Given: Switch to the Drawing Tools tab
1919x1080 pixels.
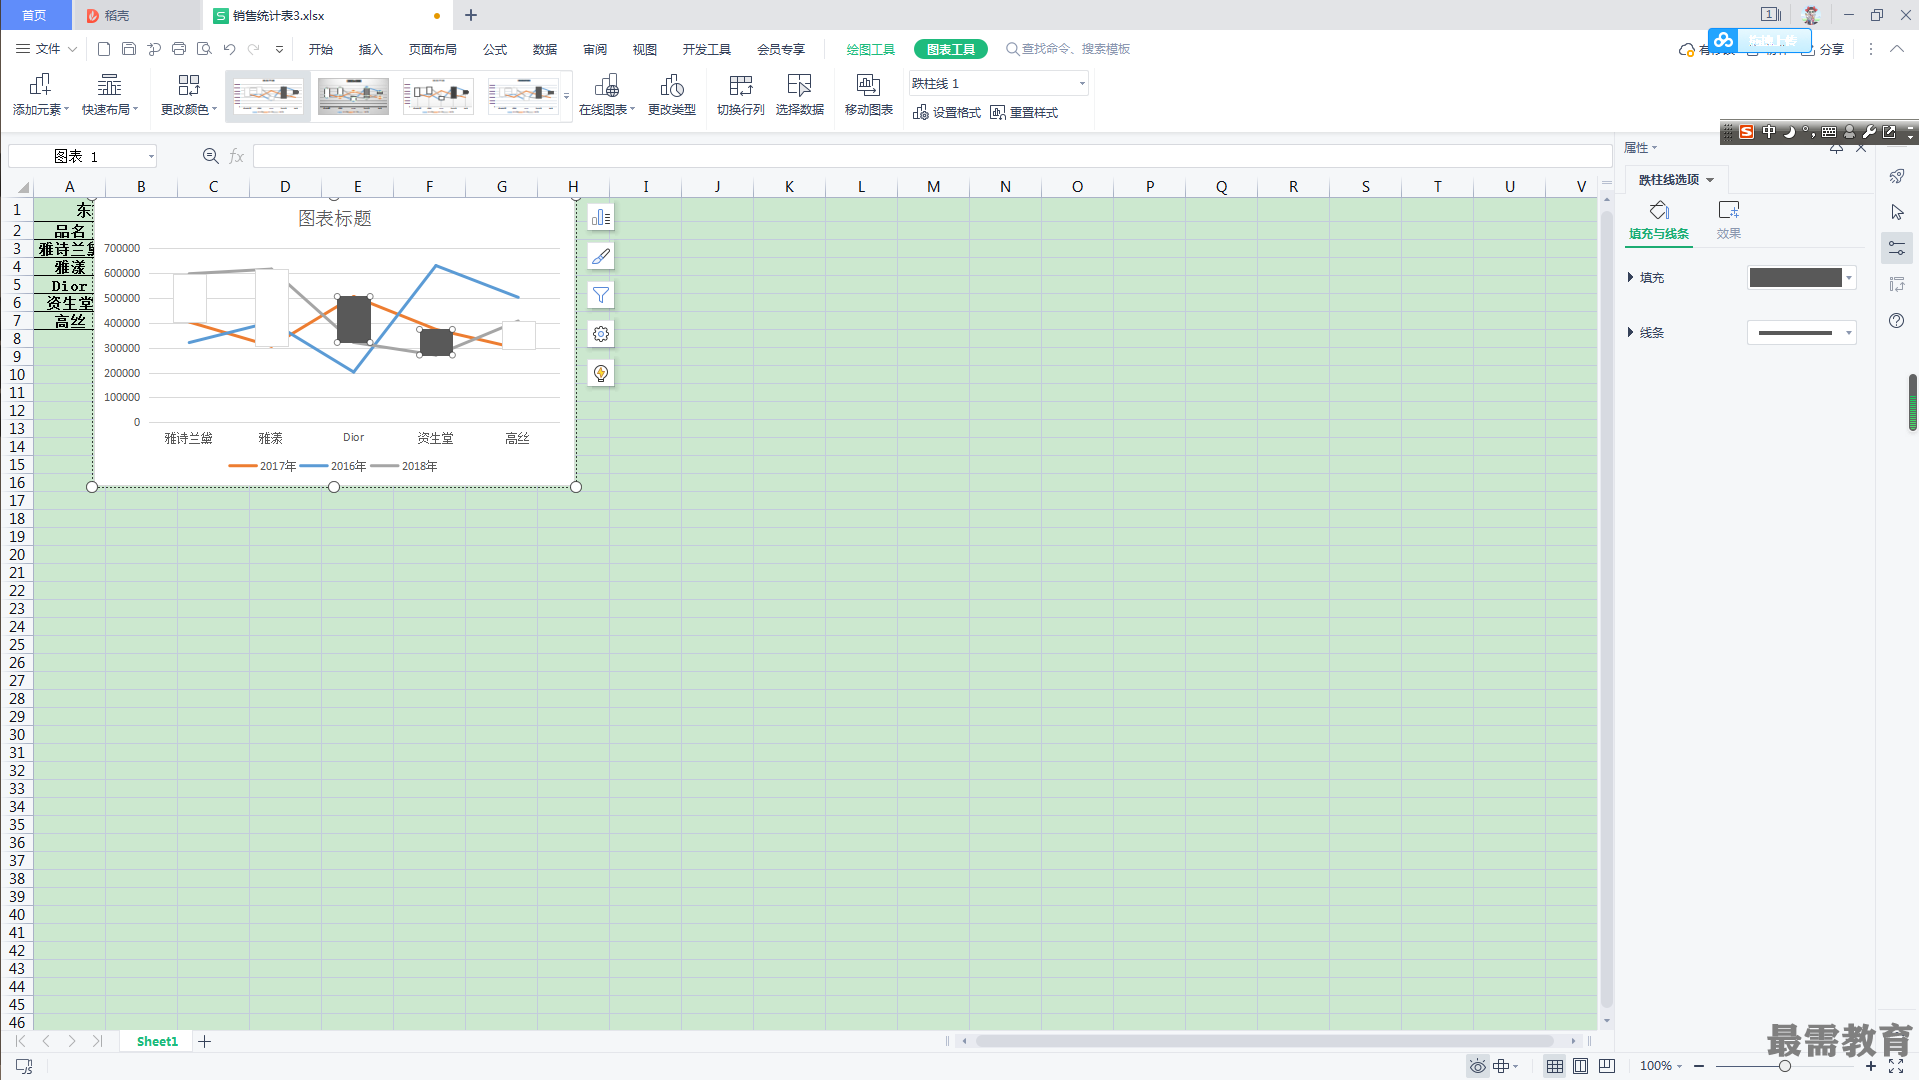Looking at the screenshot, I should (871, 49).
